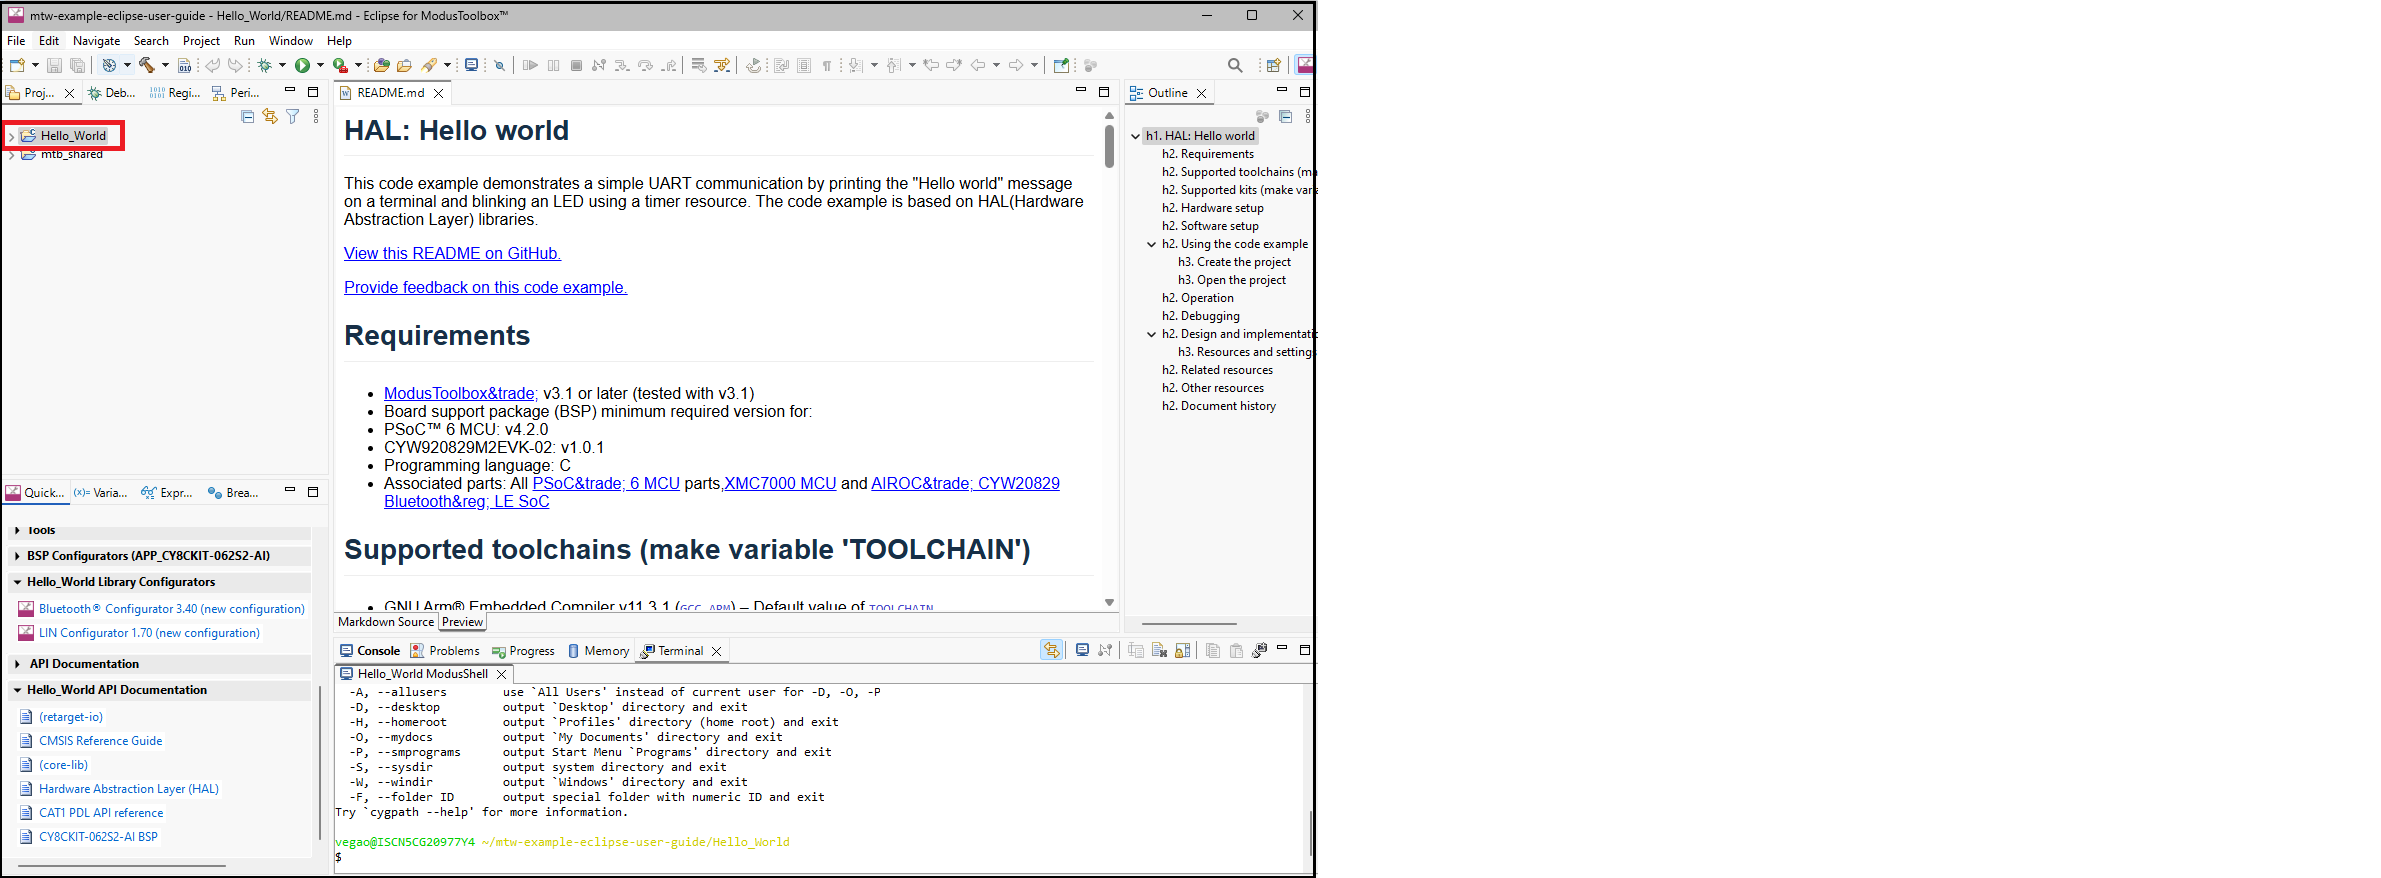The height and width of the screenshot is (878, 2381).
Task: Collapse all items in Project Explorer
Action: point(247,117)
